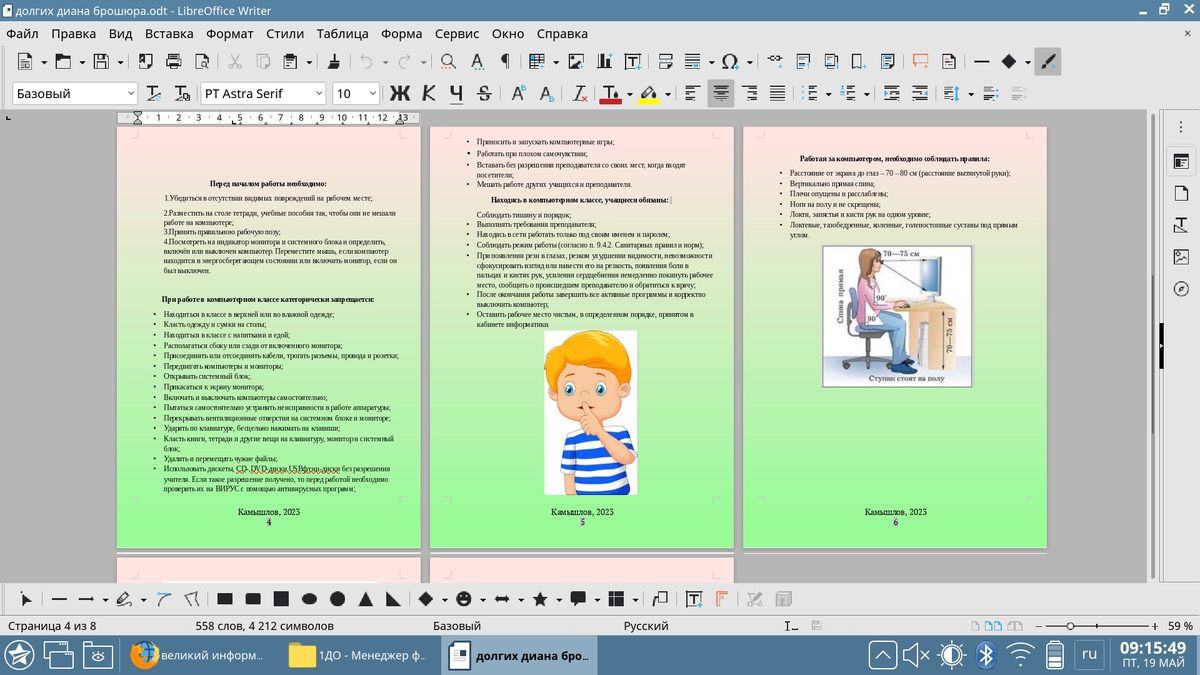Apply Superscript formatting
The width and height of the screenshot is (1200, 675).
pyautogui.click(x=519, y=94)
